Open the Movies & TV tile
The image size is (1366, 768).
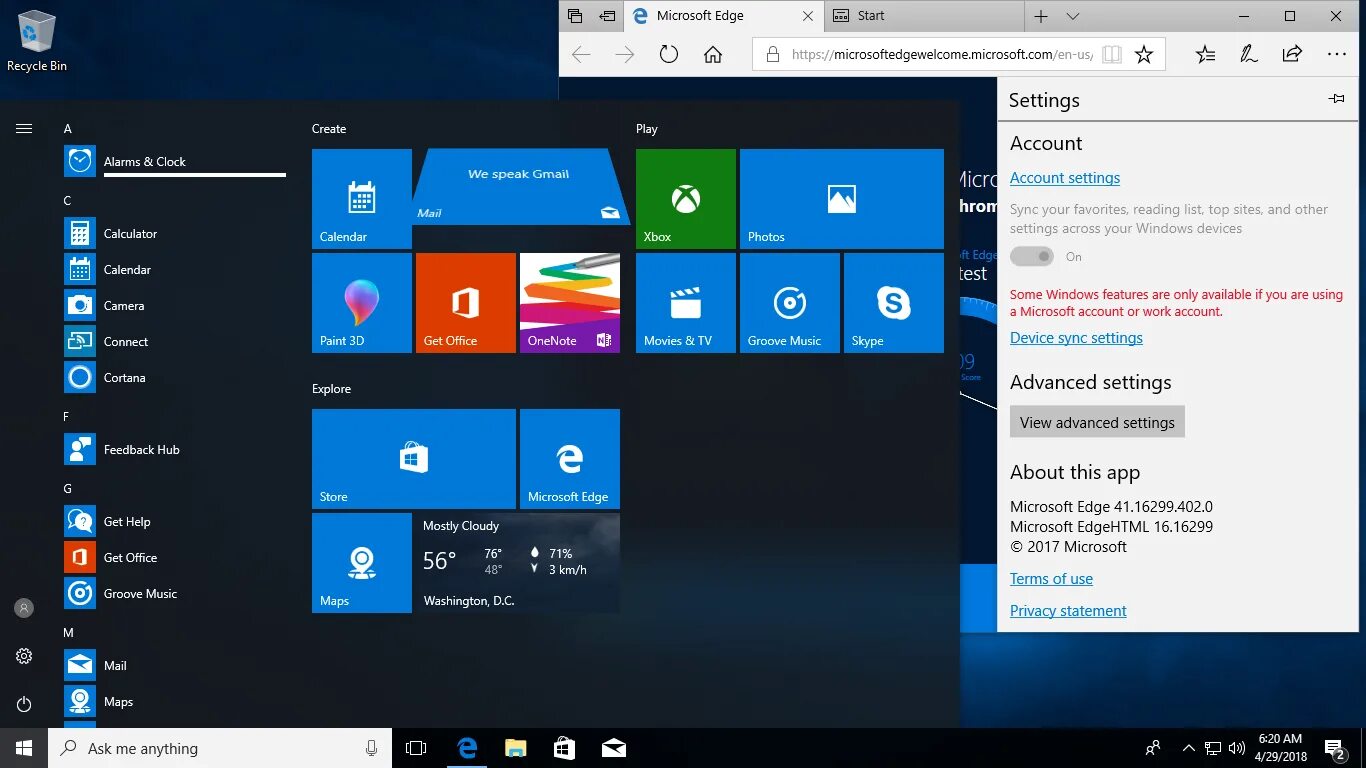point(686,303)
